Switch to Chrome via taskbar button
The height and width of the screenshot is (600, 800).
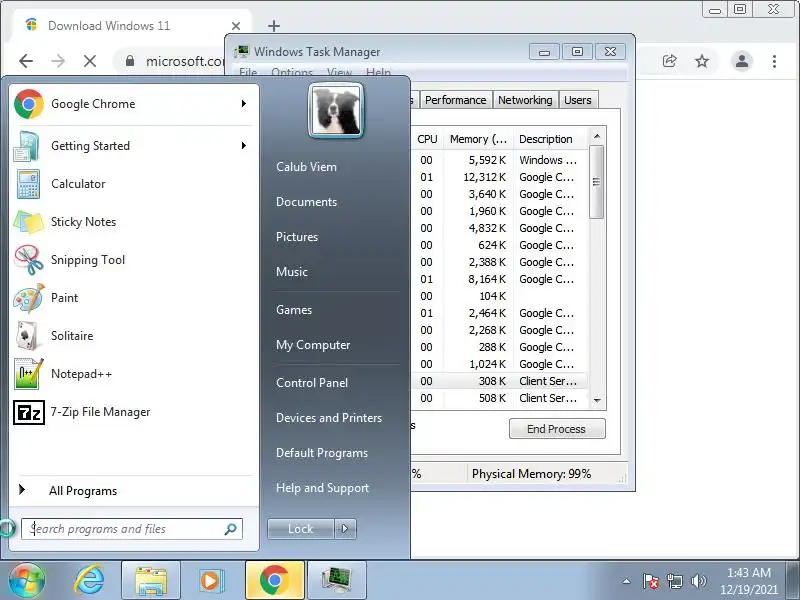(275, 581)
